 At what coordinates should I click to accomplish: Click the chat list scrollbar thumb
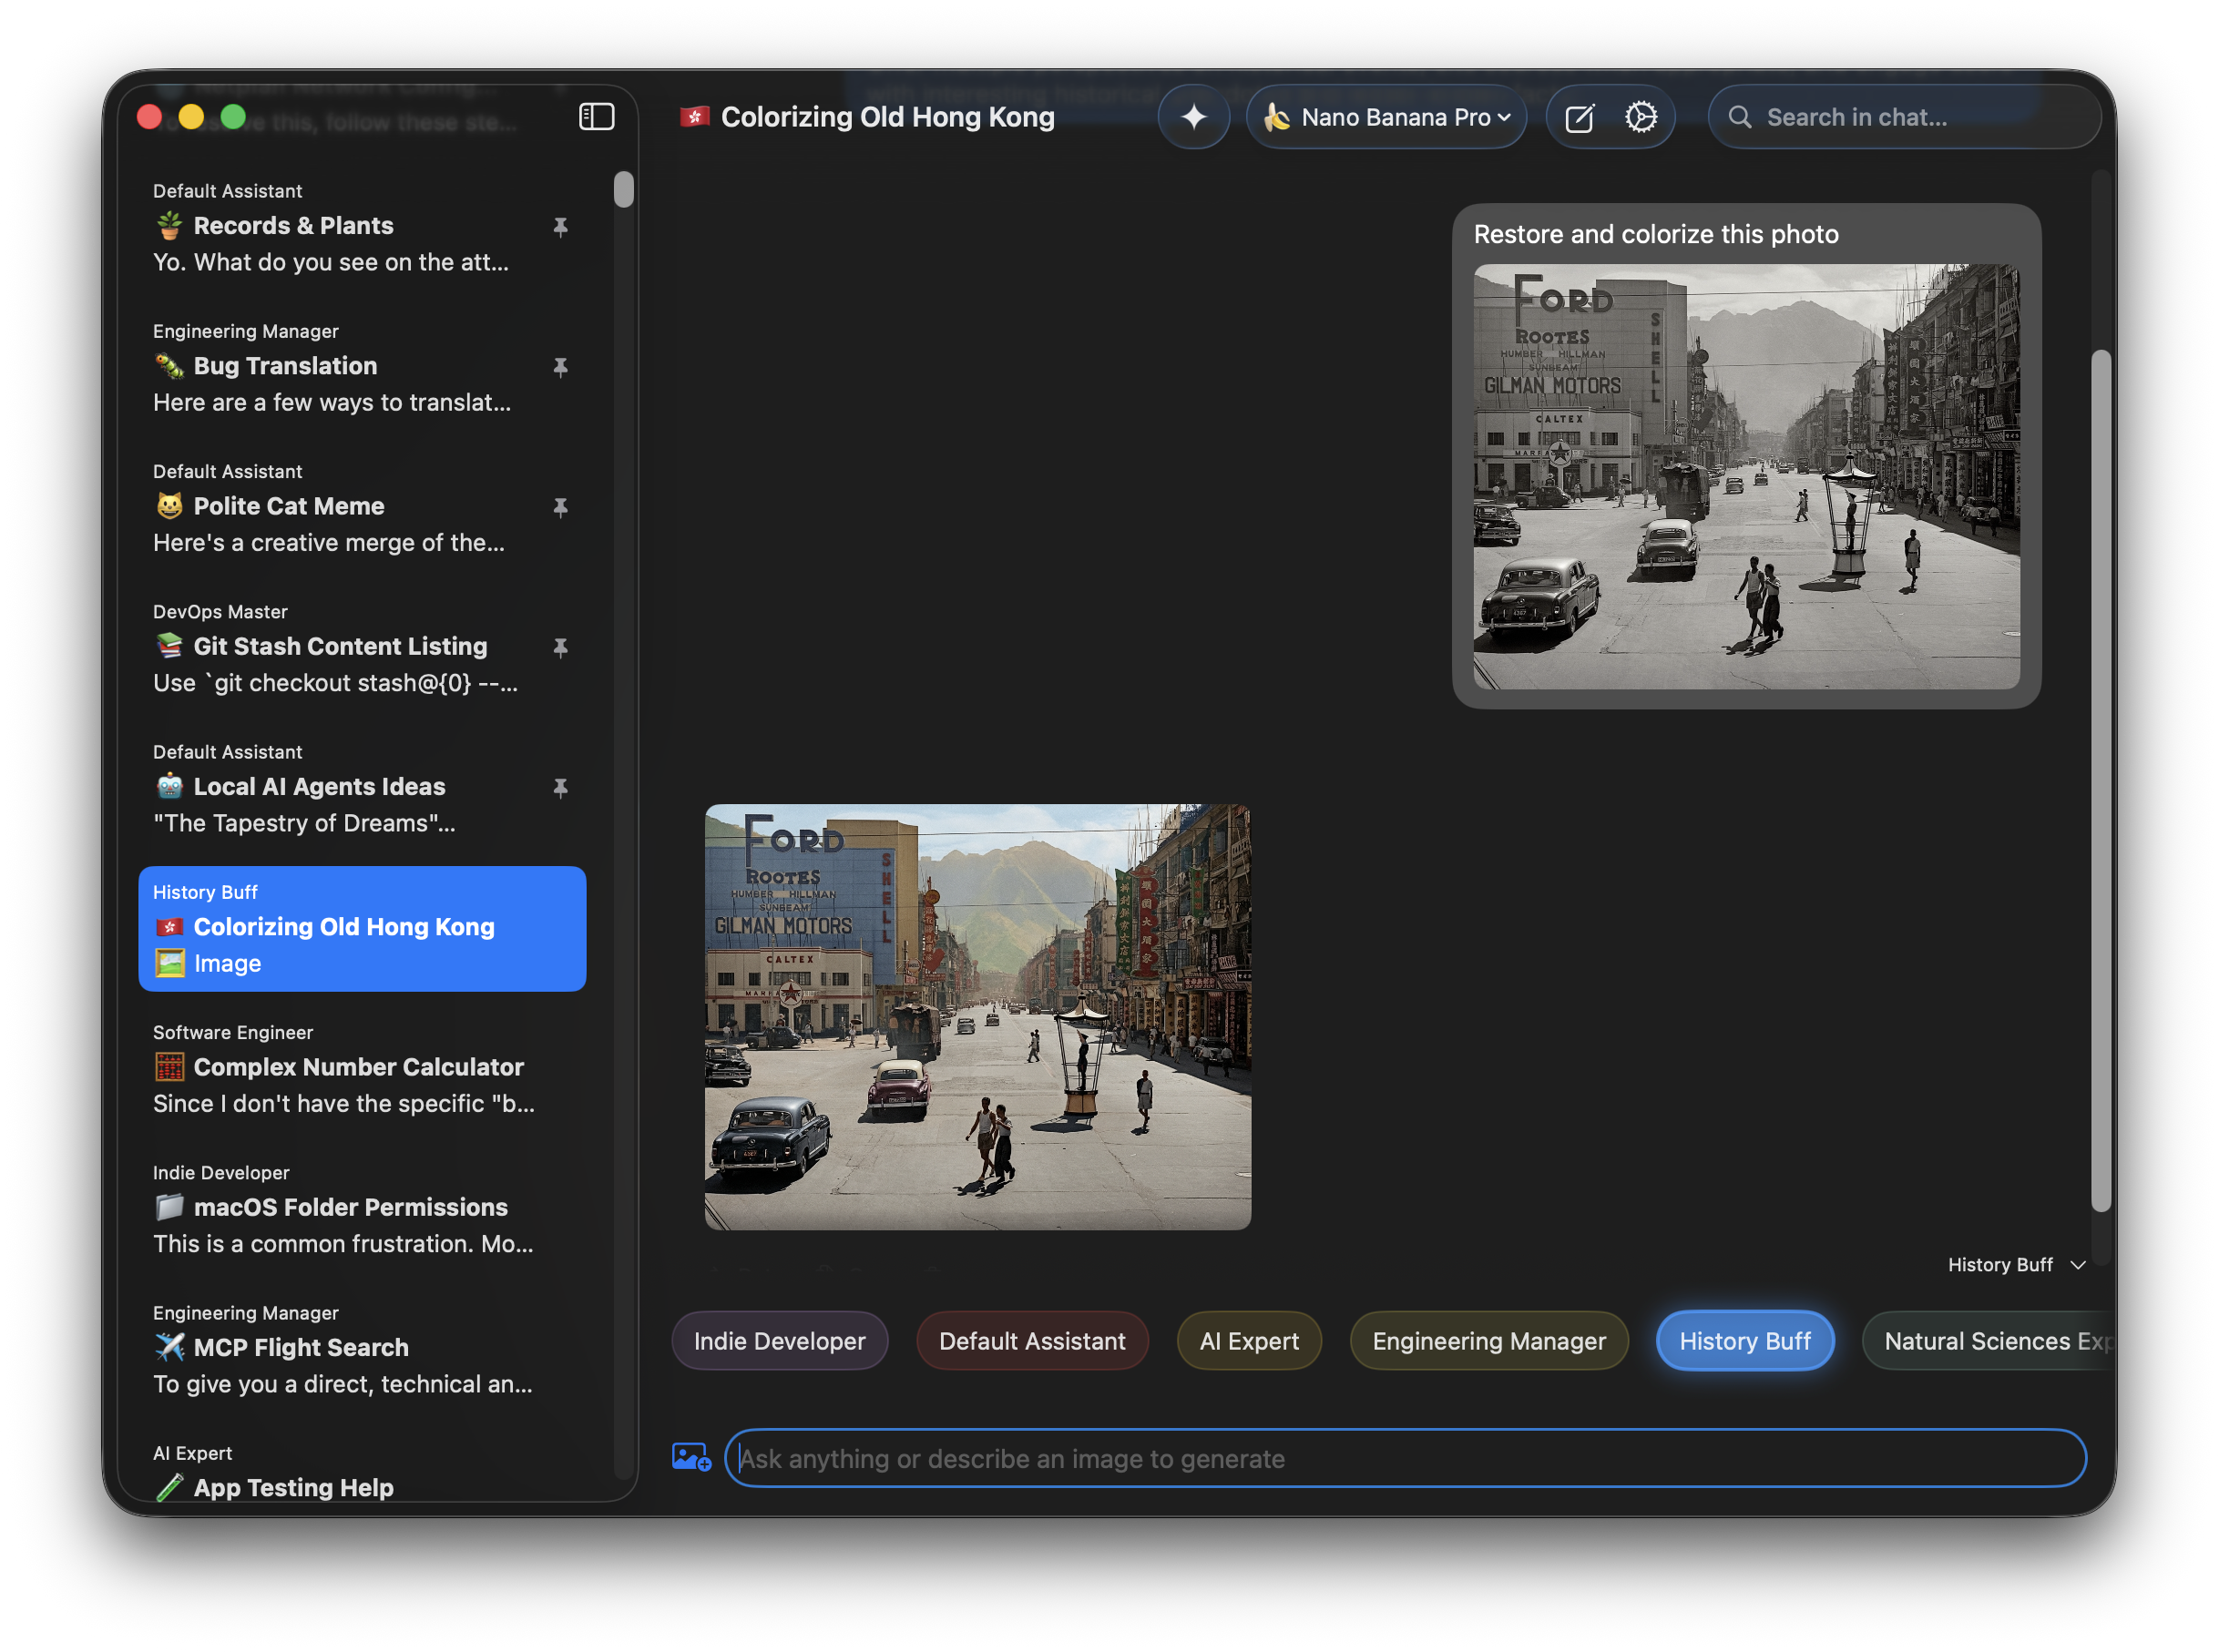624,189
